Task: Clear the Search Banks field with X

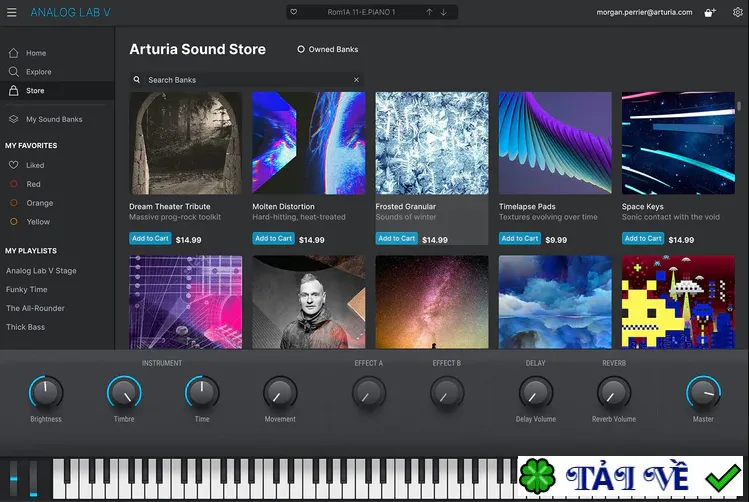Action: (x=356, y=80)
